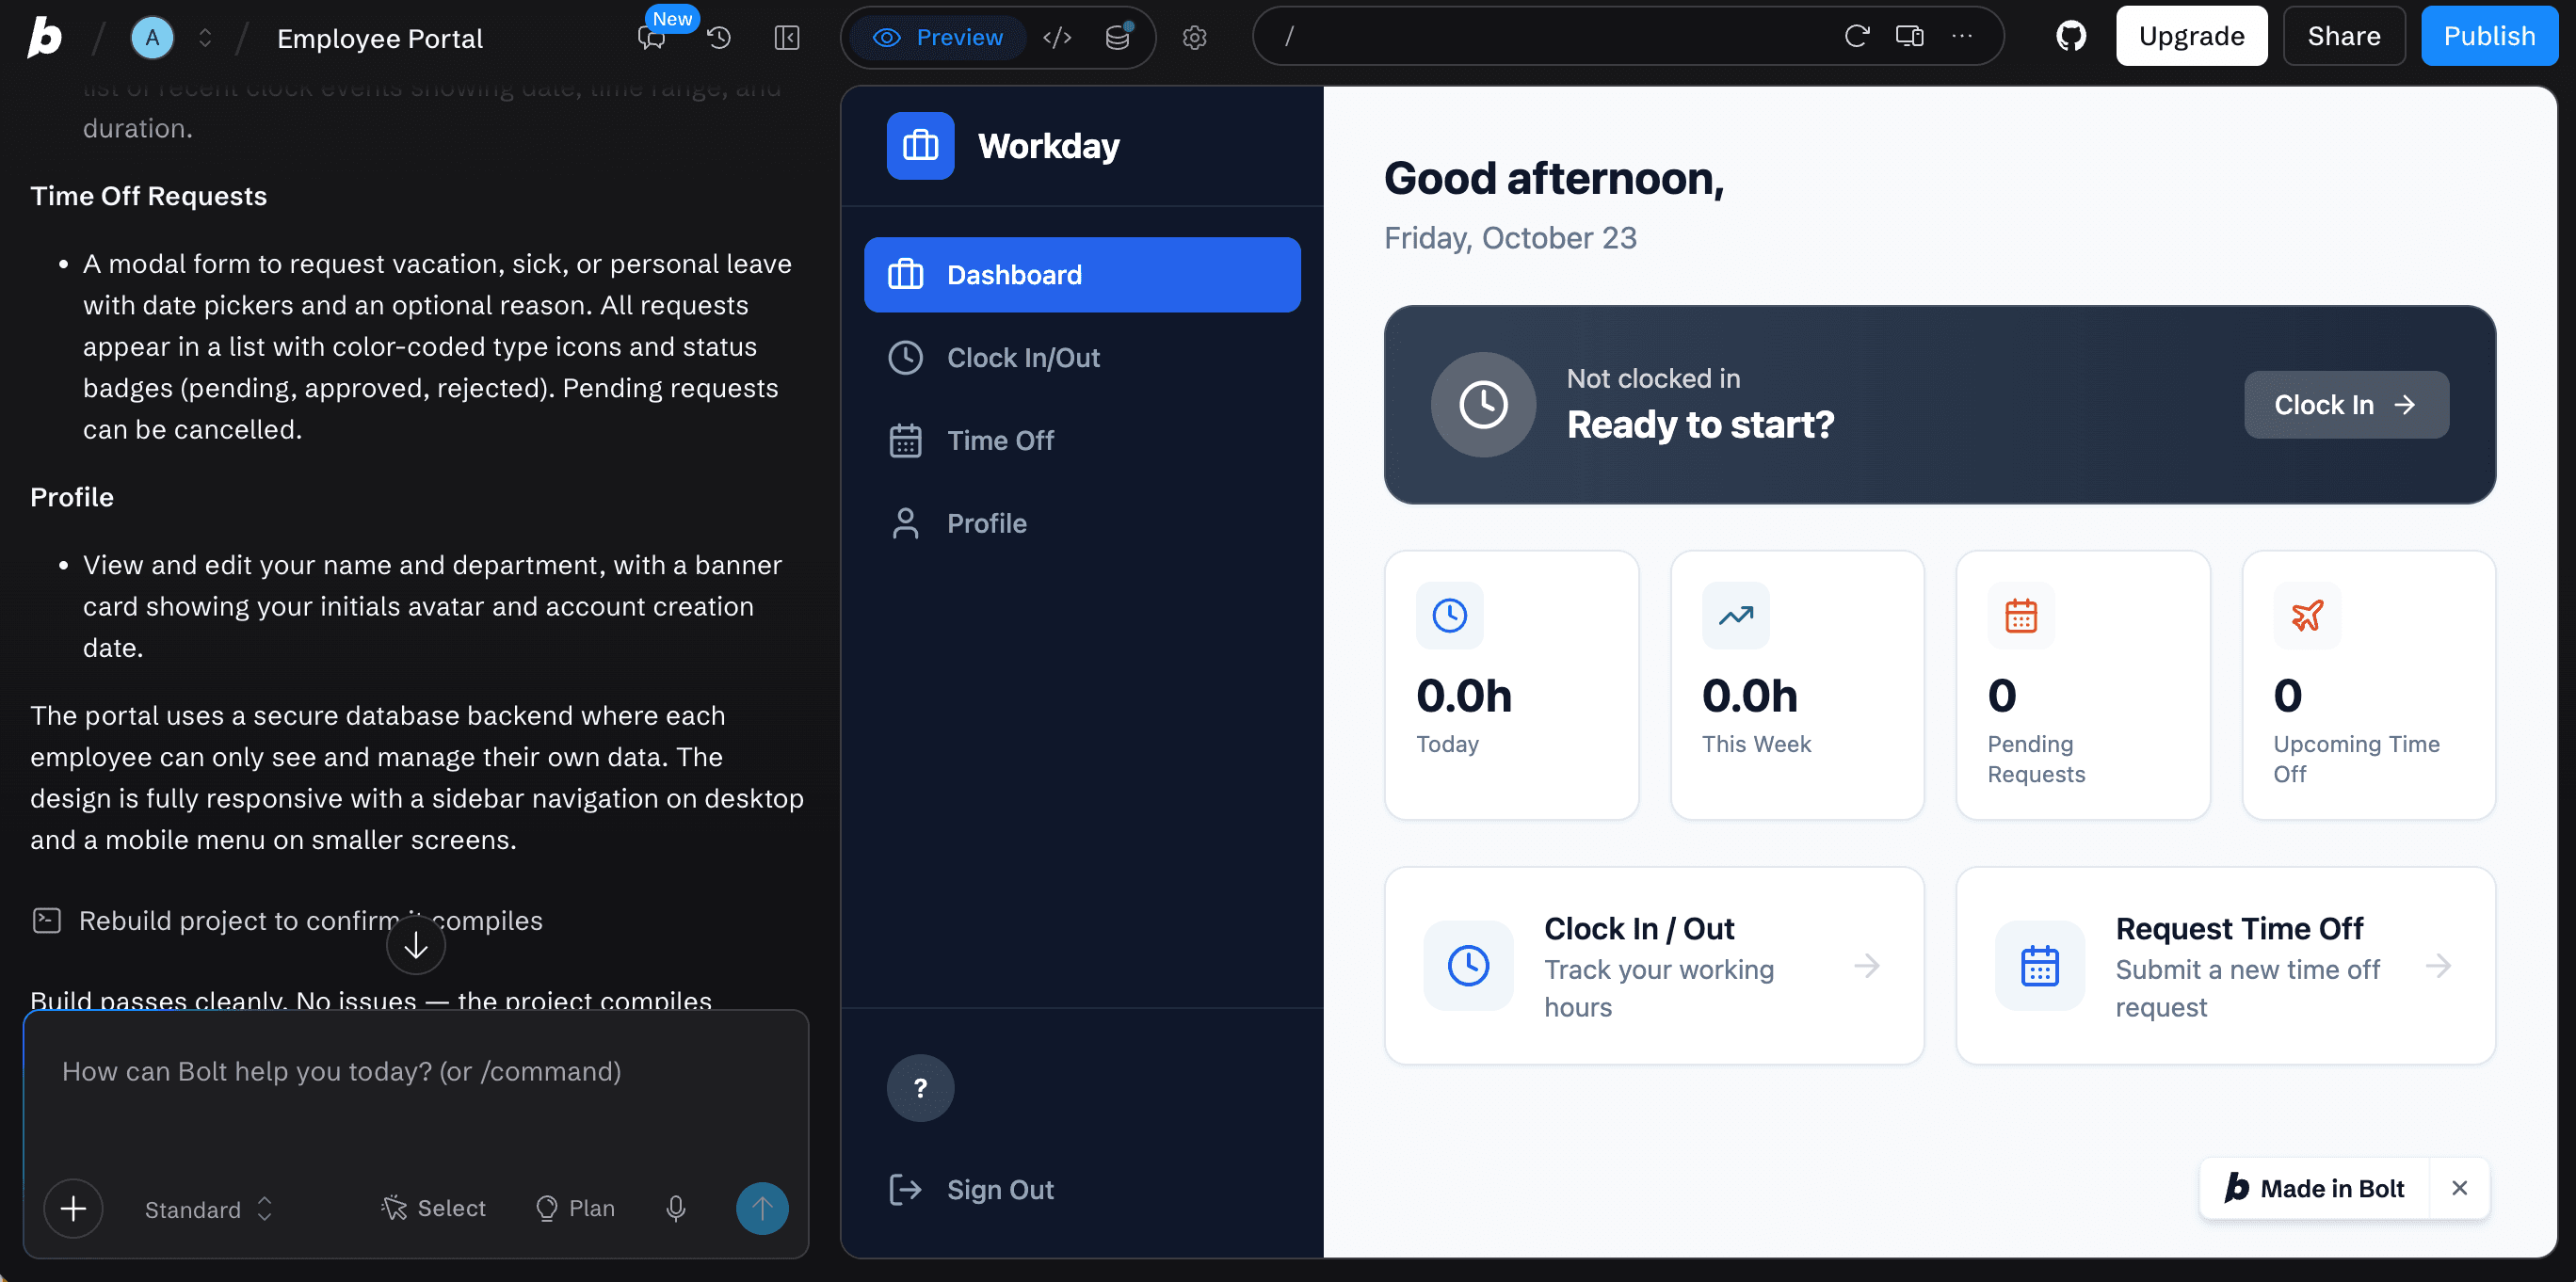Open the account avatar A
This screenshot has height=1282, width=2576.
pos(152,38)
